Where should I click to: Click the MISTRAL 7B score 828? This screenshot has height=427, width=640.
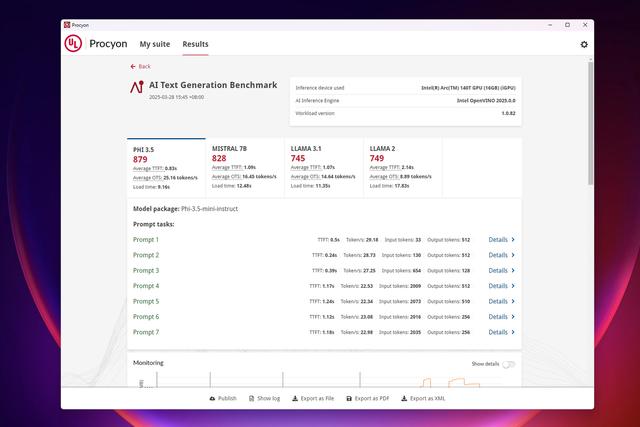coord(219,158)
